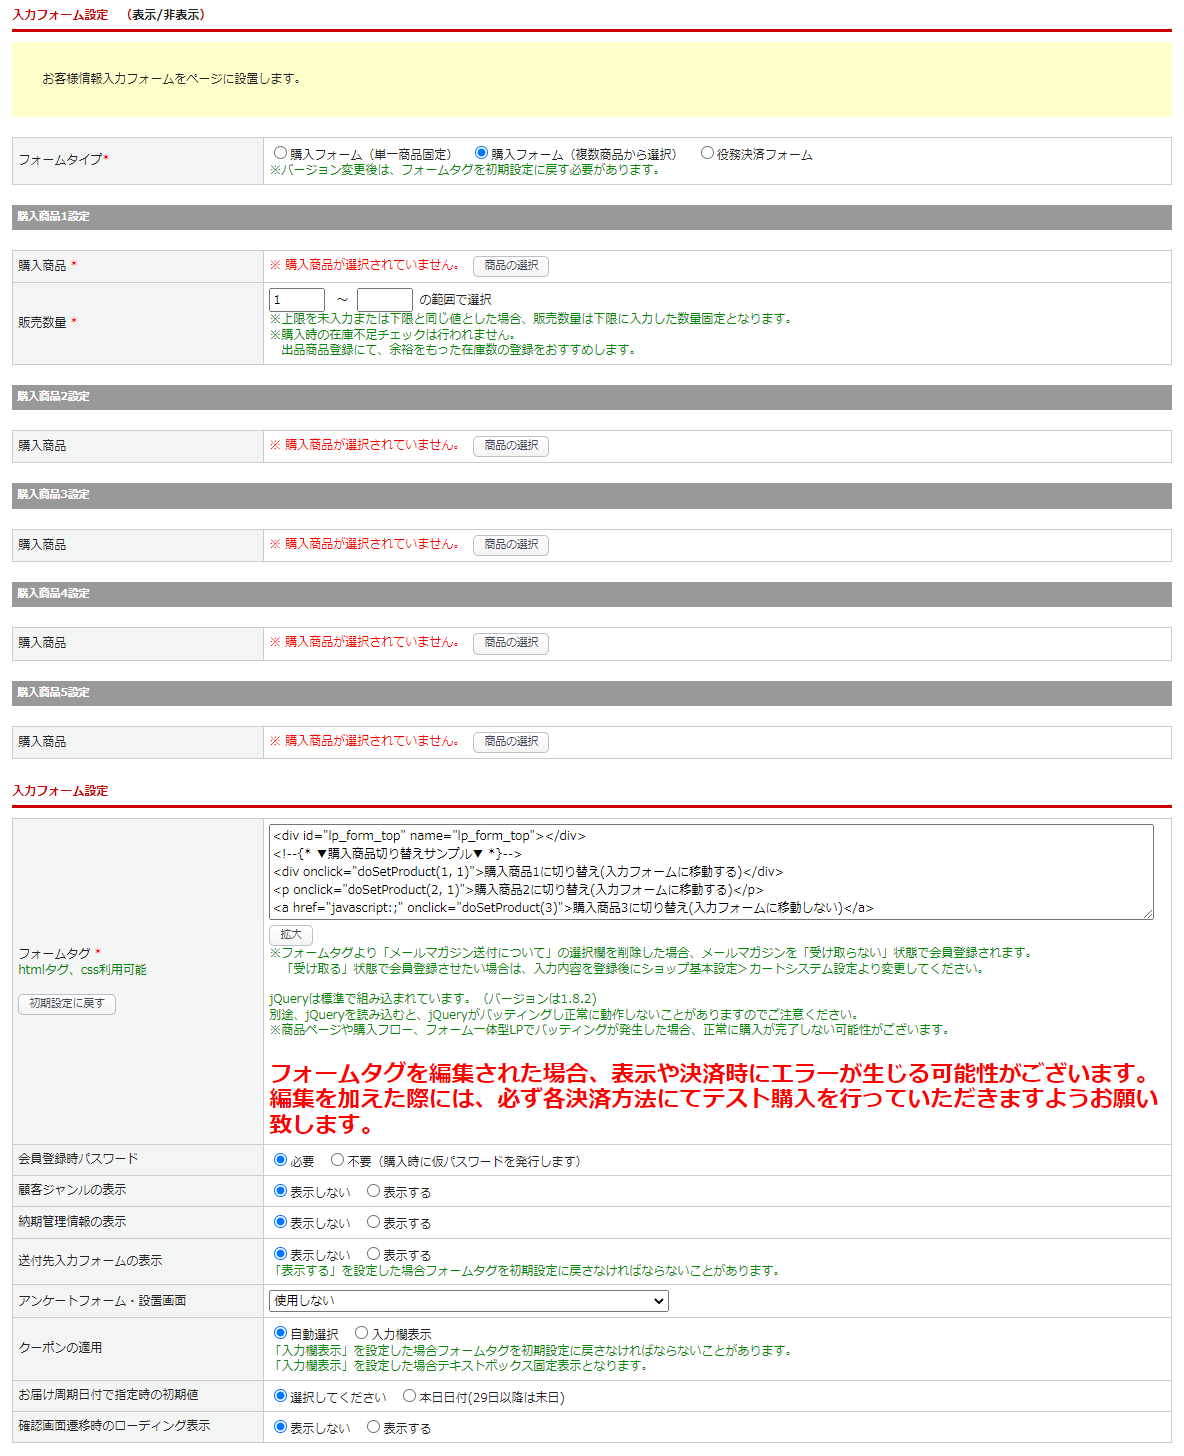This screenshot has width=1184, height=1456.
Task: Click the upper limit quantity field
Action: [x=385, y=300]
